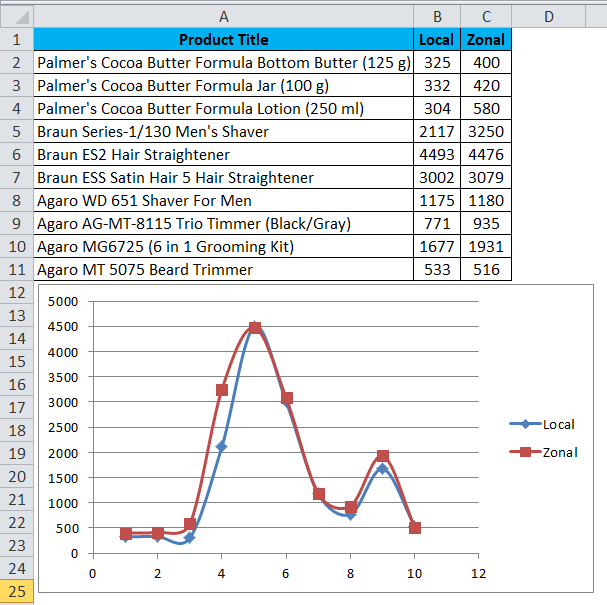The height and width of the screenshot is (605, 607).
Task: Click Zonal value 3250
Action: click(486, 132)
